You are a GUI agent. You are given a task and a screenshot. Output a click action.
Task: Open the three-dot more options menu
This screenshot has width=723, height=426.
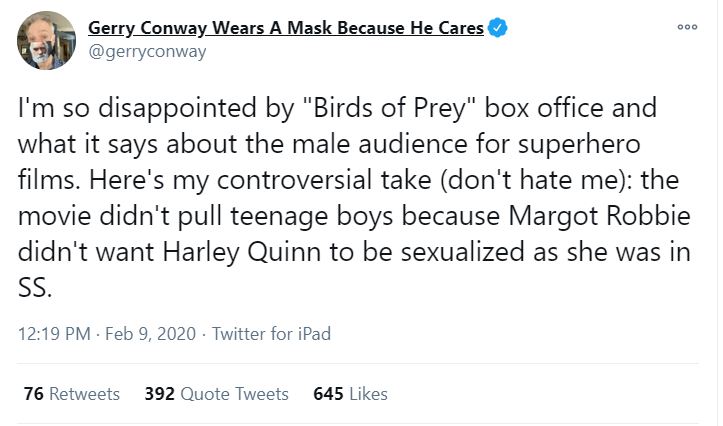687,29
